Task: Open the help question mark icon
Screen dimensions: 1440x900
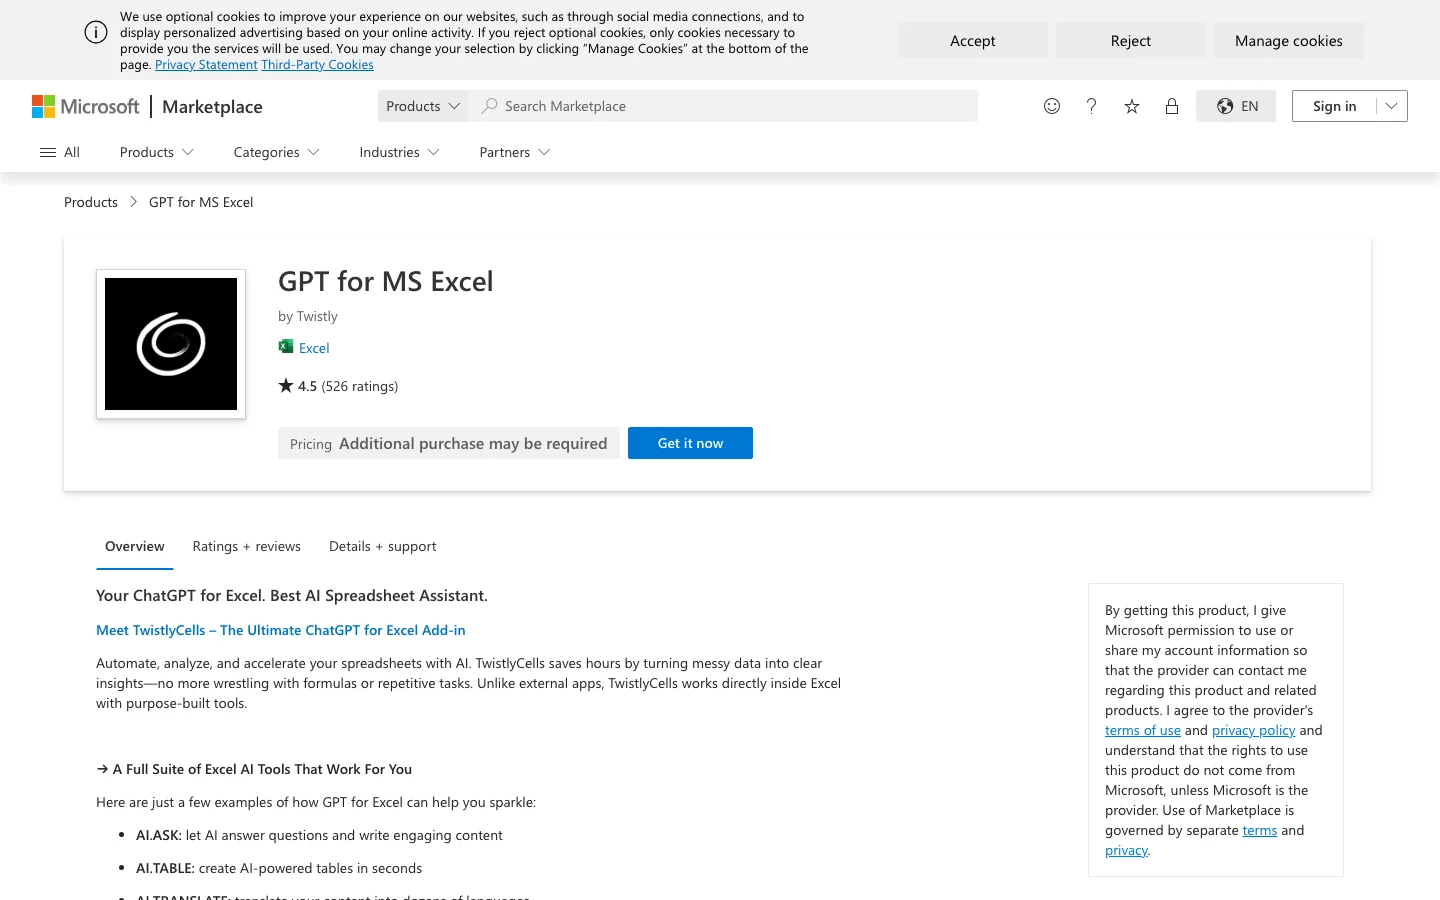Action: [x=1092, y=106]
